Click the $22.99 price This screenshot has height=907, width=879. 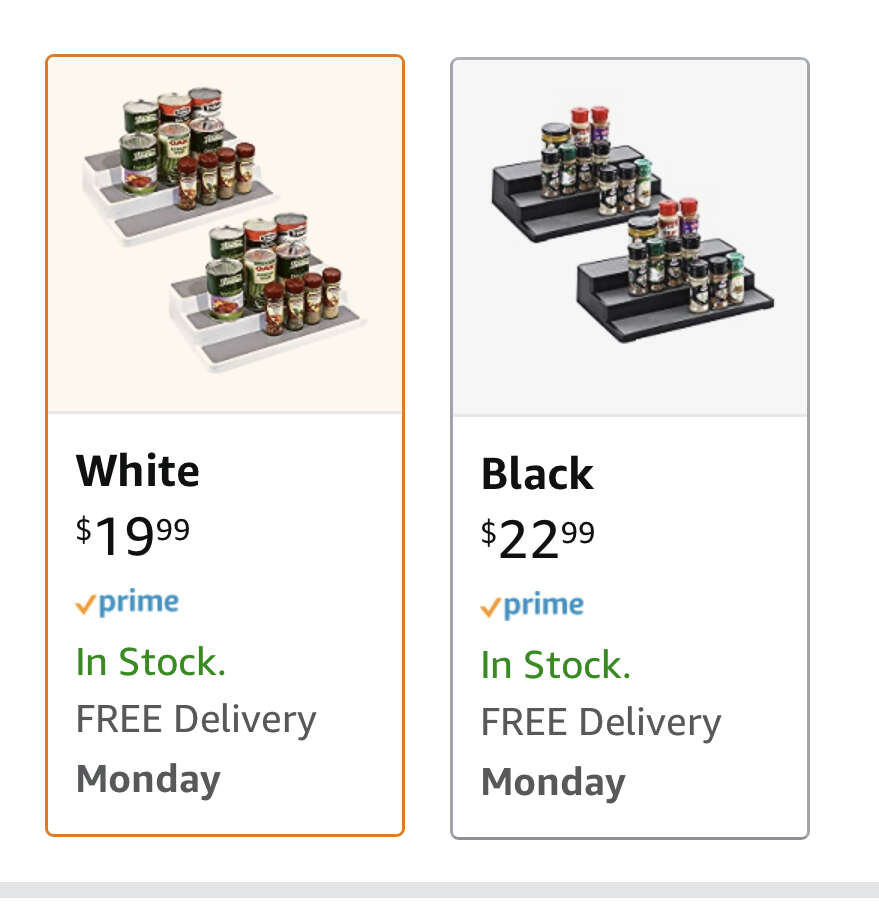click(x=537, y=539)
